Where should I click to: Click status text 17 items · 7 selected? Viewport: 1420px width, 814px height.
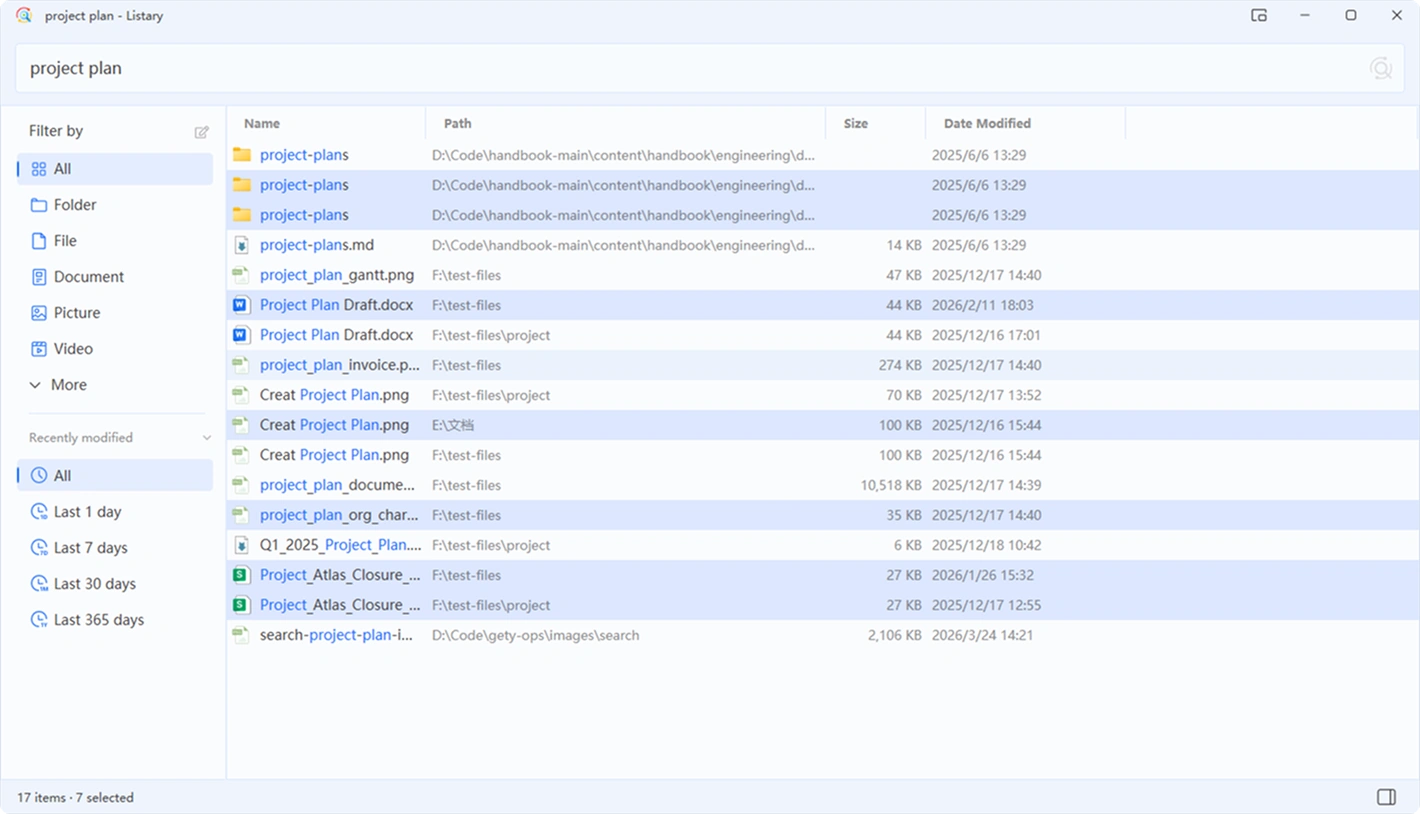click(x=75, y=798)
